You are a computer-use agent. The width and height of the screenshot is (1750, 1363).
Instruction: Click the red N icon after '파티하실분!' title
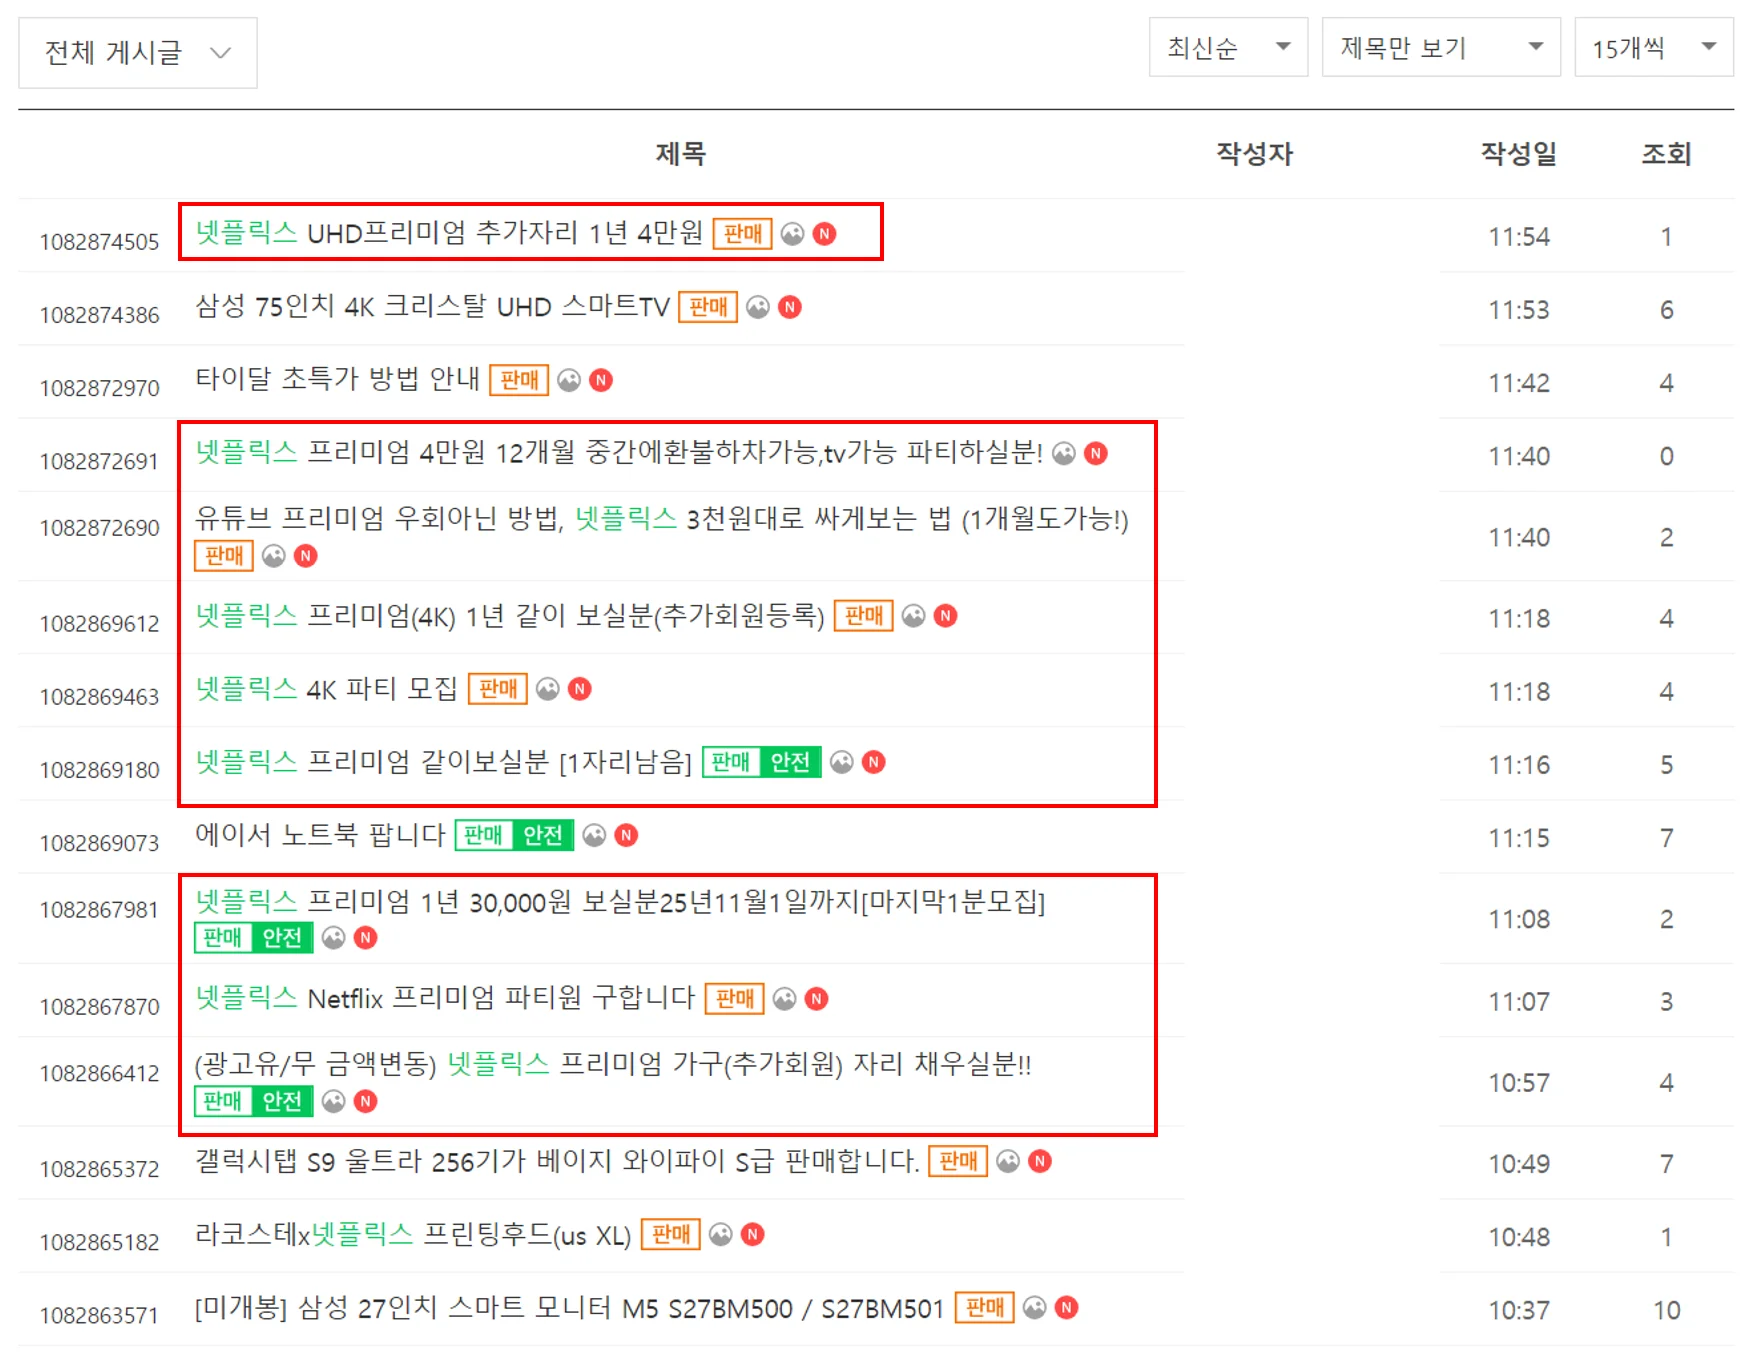(x=1096, y=454)
